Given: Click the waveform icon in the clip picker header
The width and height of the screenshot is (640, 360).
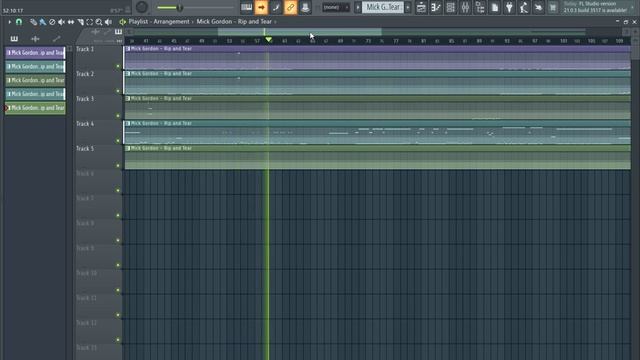Looking at the screenshot, I should coord(35,39).
